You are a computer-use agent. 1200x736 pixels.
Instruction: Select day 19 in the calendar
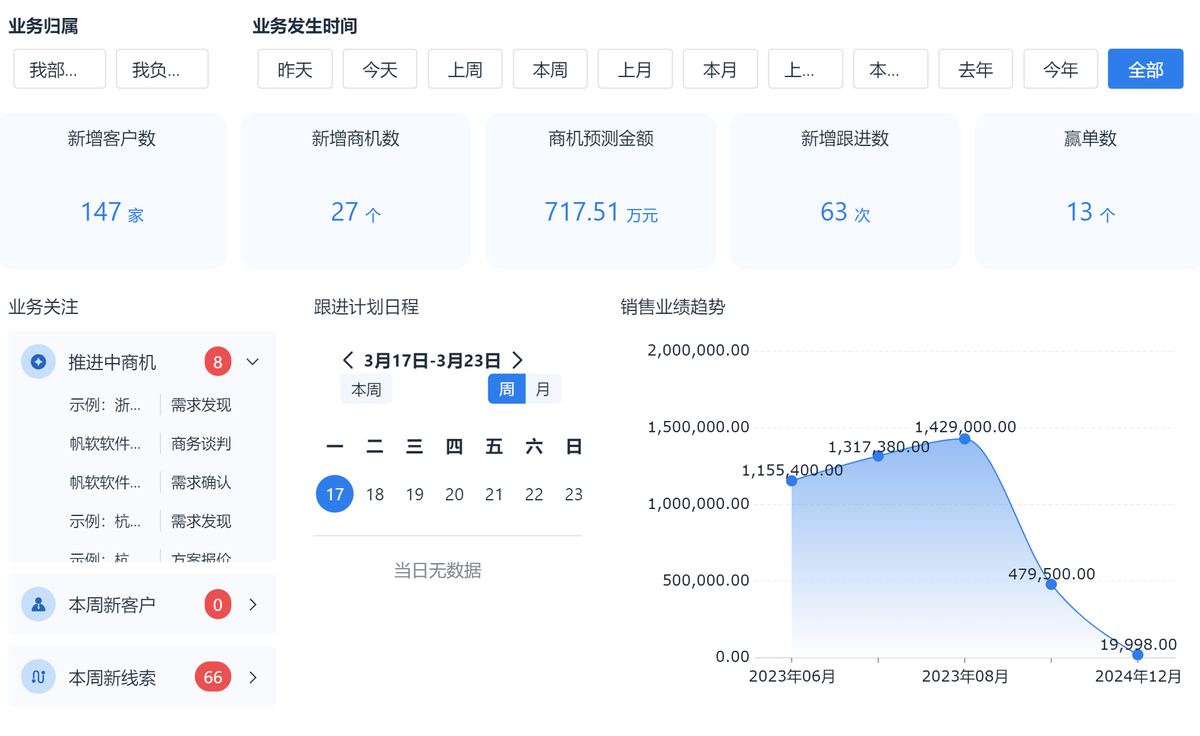pos(415,494)
